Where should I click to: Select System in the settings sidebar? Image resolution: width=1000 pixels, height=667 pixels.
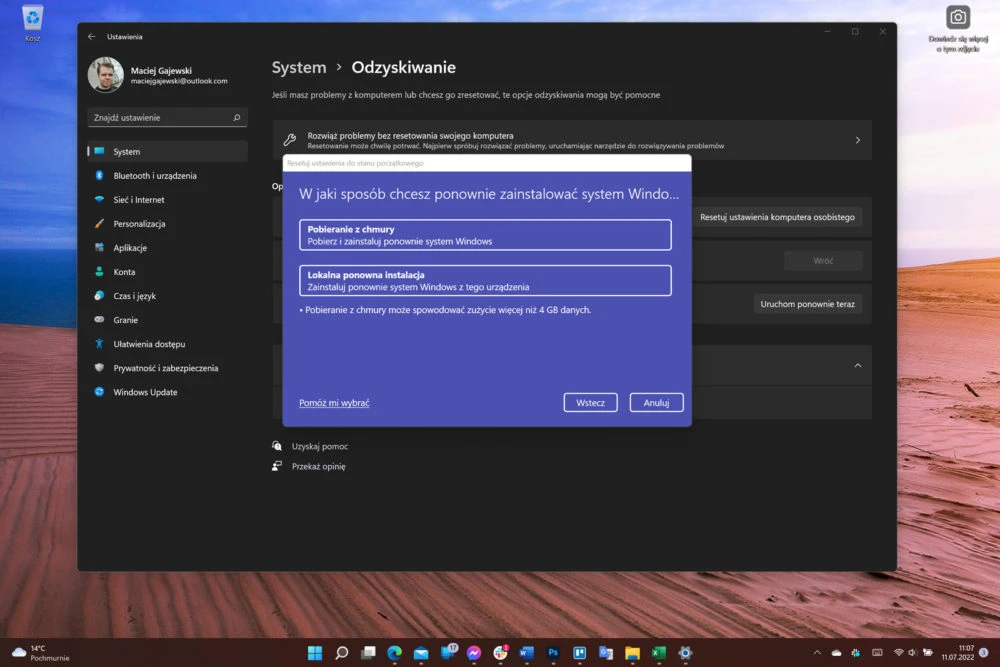[167, 152]
